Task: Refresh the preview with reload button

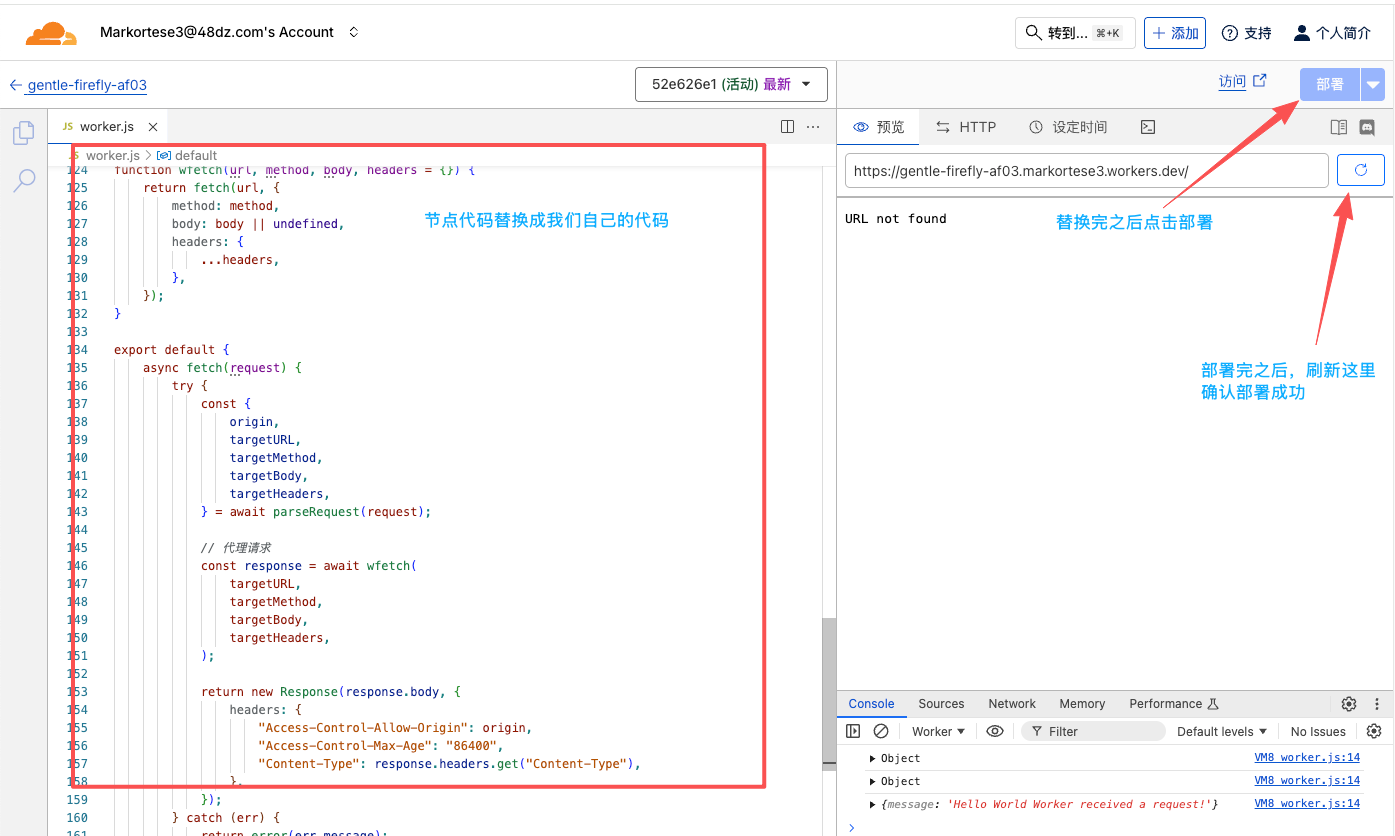Action: tap(1360, 170)
